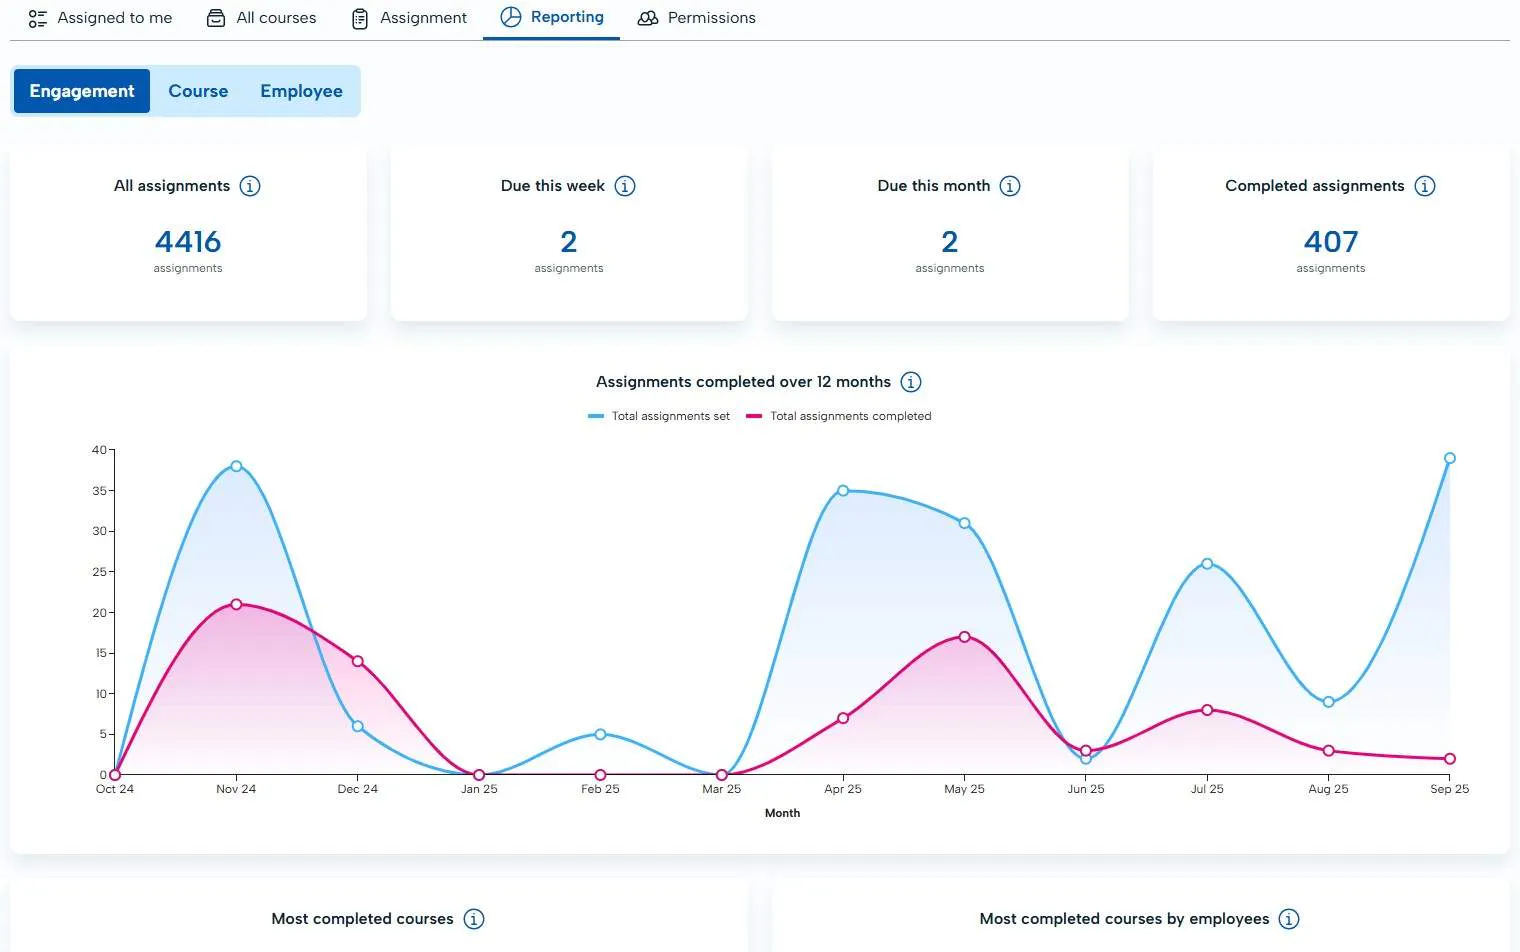
Task: Click info icon beside All assignments
Action: 250,186
